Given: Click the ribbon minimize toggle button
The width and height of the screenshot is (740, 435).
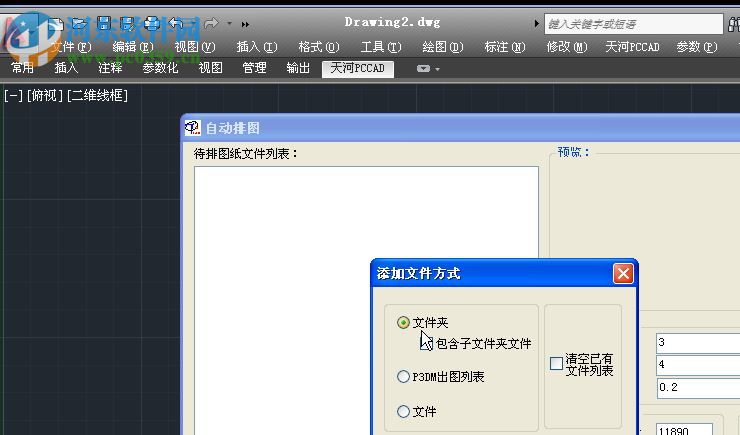Looking at the screenshot, I should (424, 69).
